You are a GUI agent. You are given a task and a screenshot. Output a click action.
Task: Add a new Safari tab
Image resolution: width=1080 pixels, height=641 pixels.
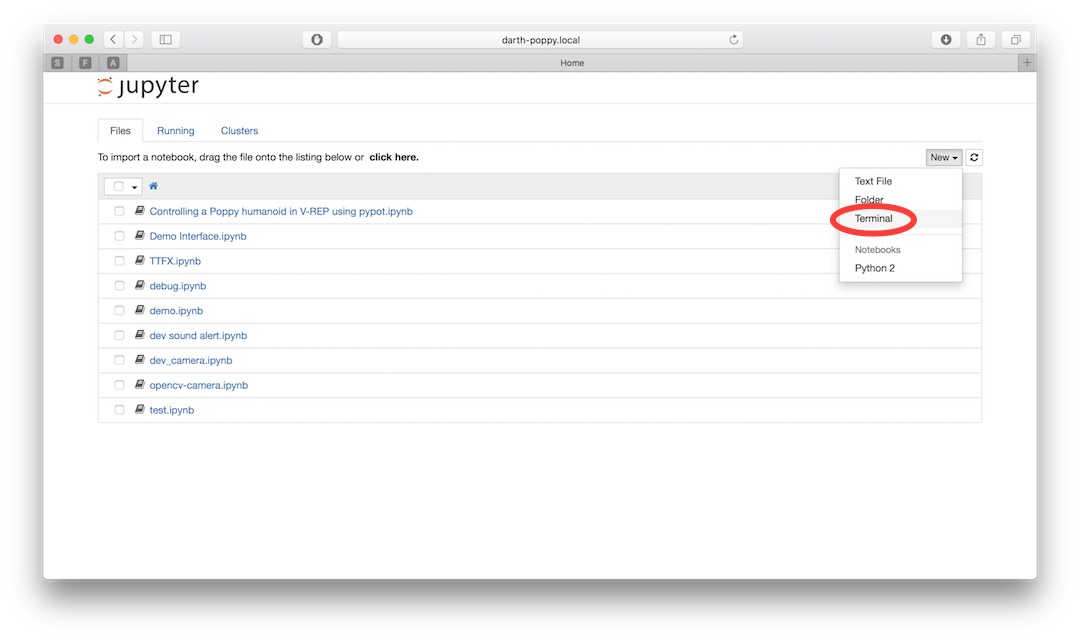[x=1027, y=63]
